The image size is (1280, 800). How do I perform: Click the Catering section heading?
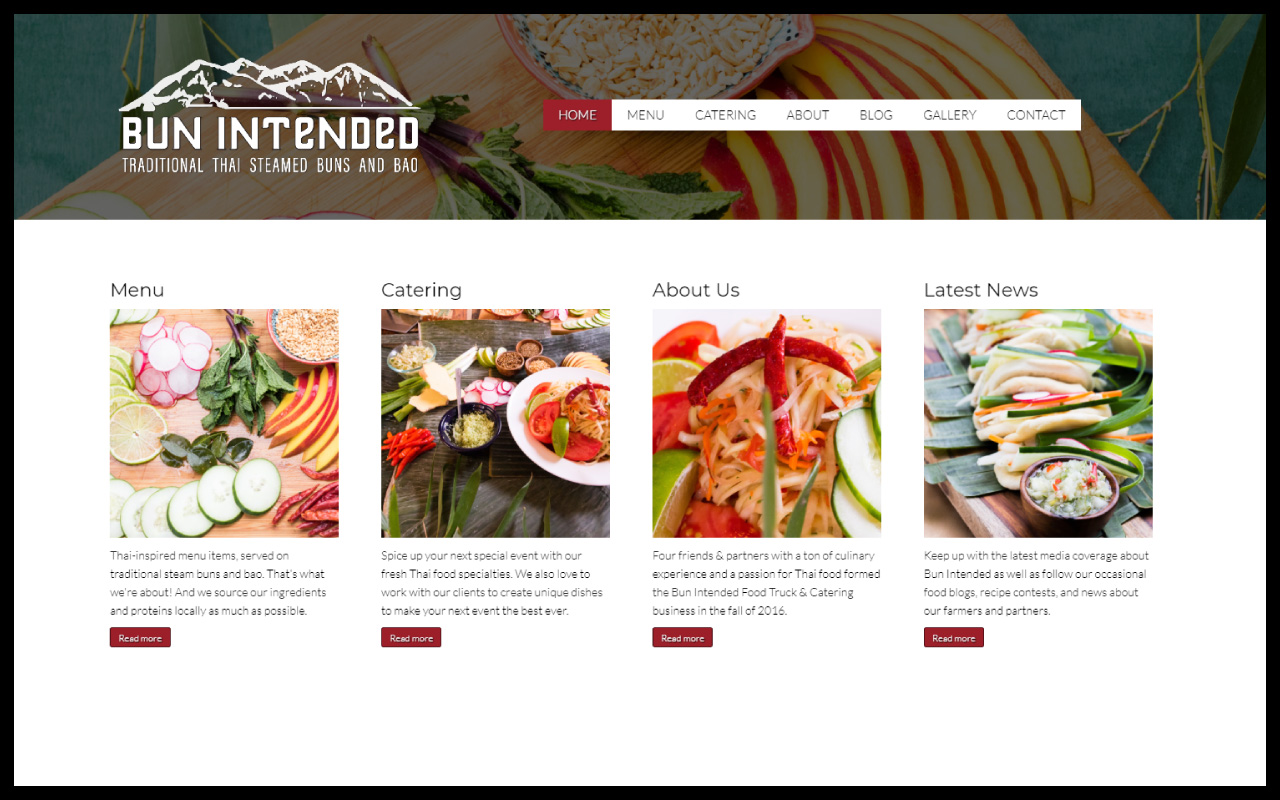(x=421, y=290)
